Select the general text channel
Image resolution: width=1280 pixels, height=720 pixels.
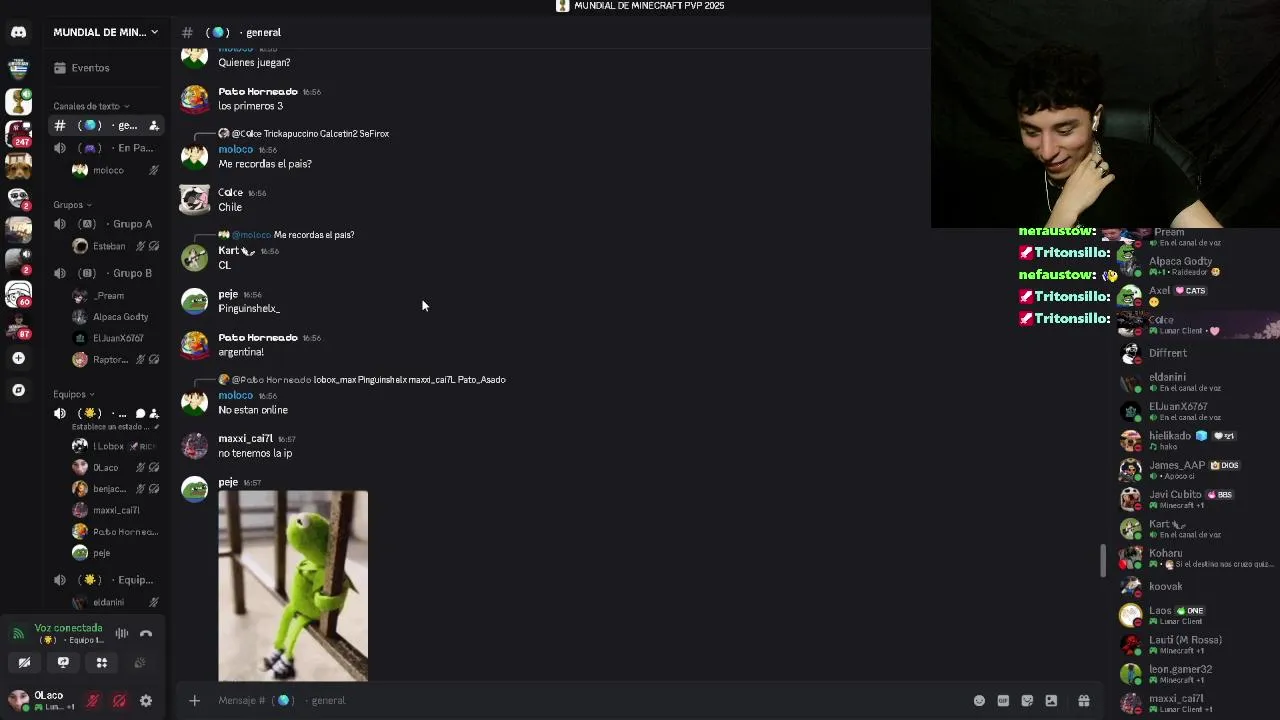(x=106, y=125)
